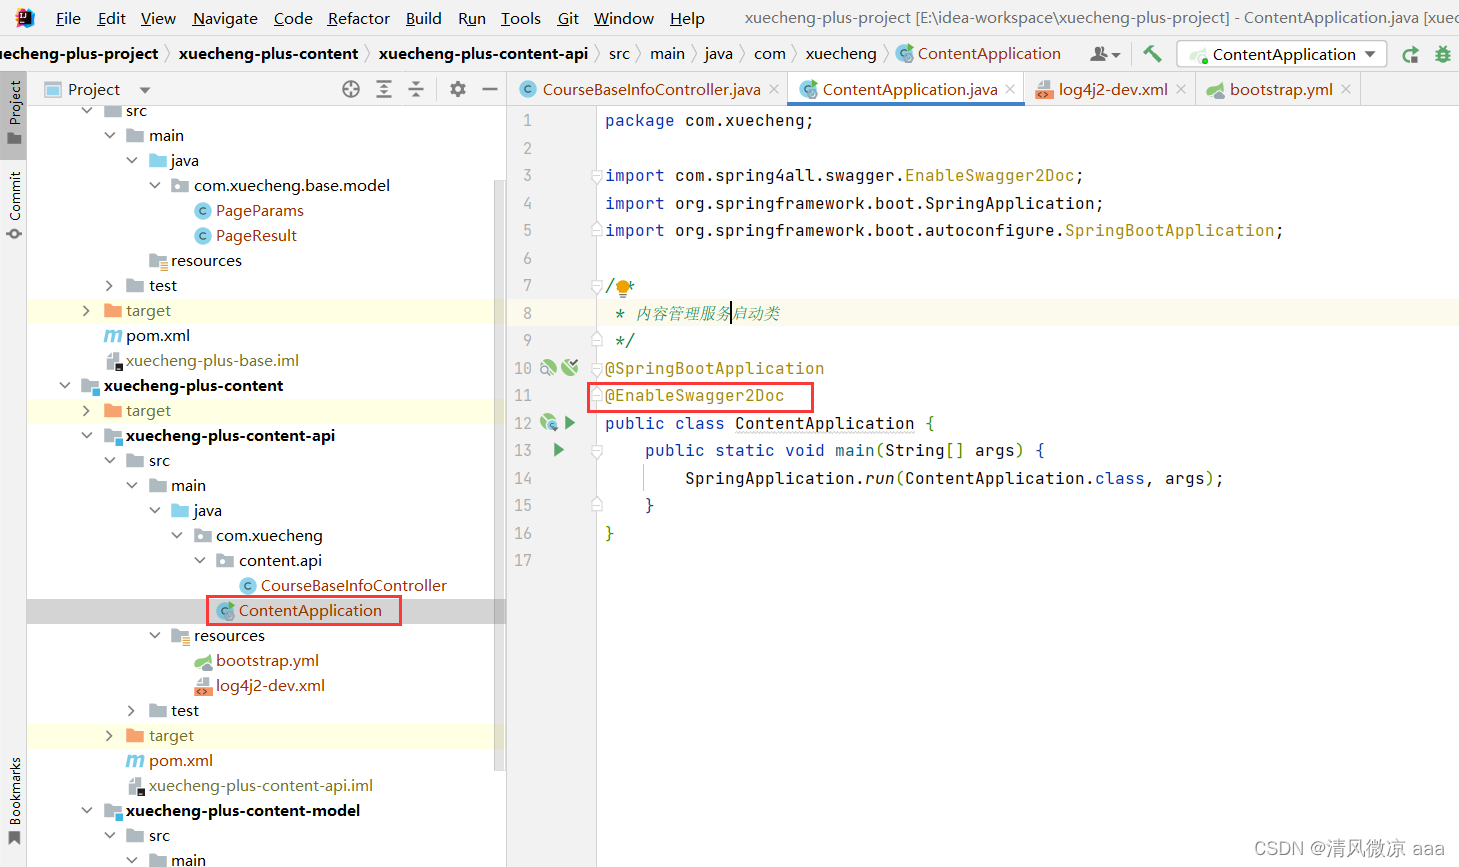Click the select opened file target icon
The width and height of the screenshot is (1459, 867).
point(351,89)
